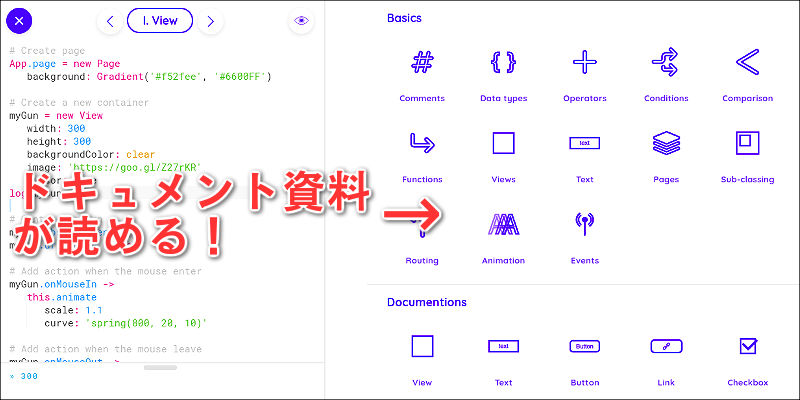Click the Documentions section heading
The width and height of the screenshot is (800, 400).
tap(427, 302)
